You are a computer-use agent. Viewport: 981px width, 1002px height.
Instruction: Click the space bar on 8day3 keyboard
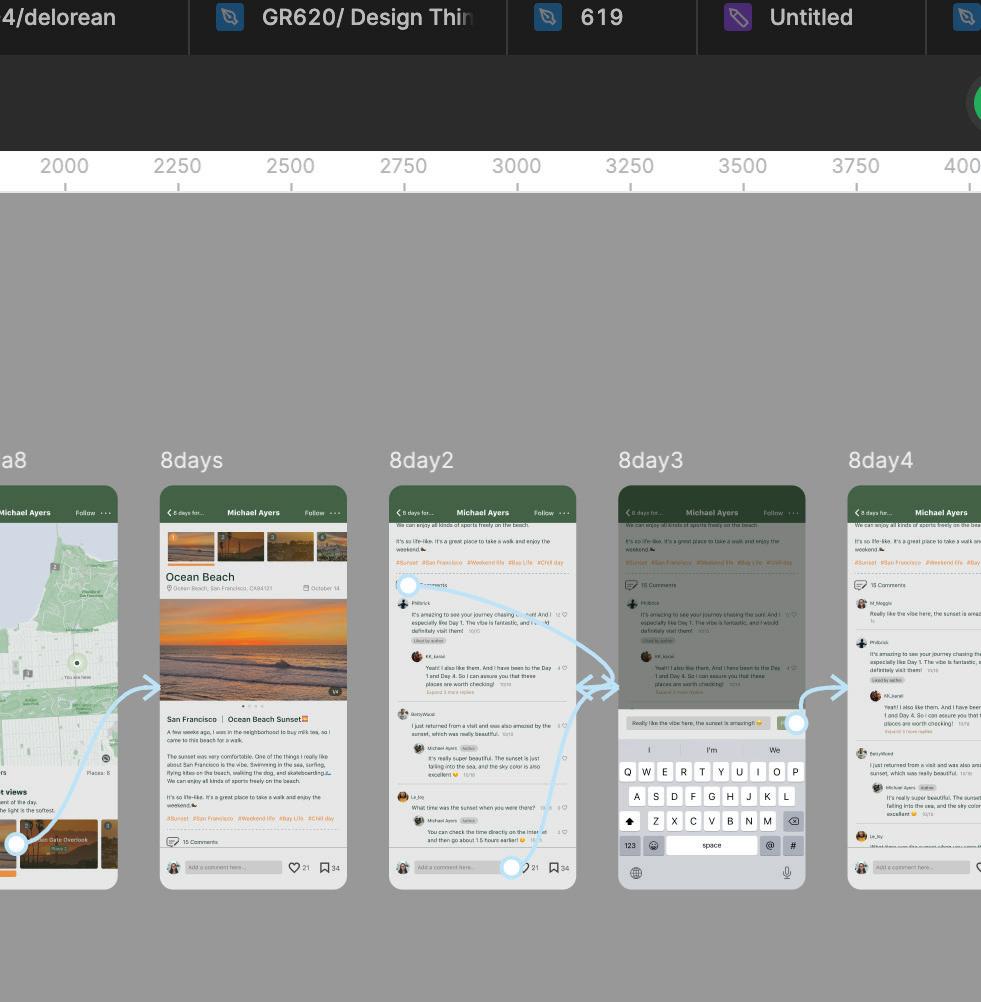711,845
